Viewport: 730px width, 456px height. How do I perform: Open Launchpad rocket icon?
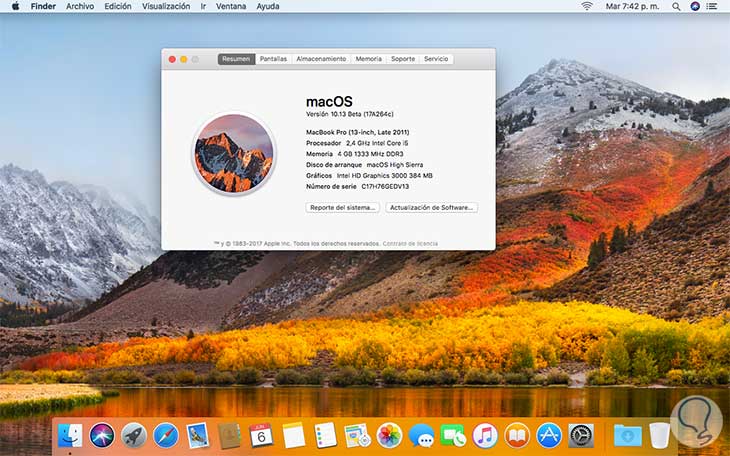point(134,436)
